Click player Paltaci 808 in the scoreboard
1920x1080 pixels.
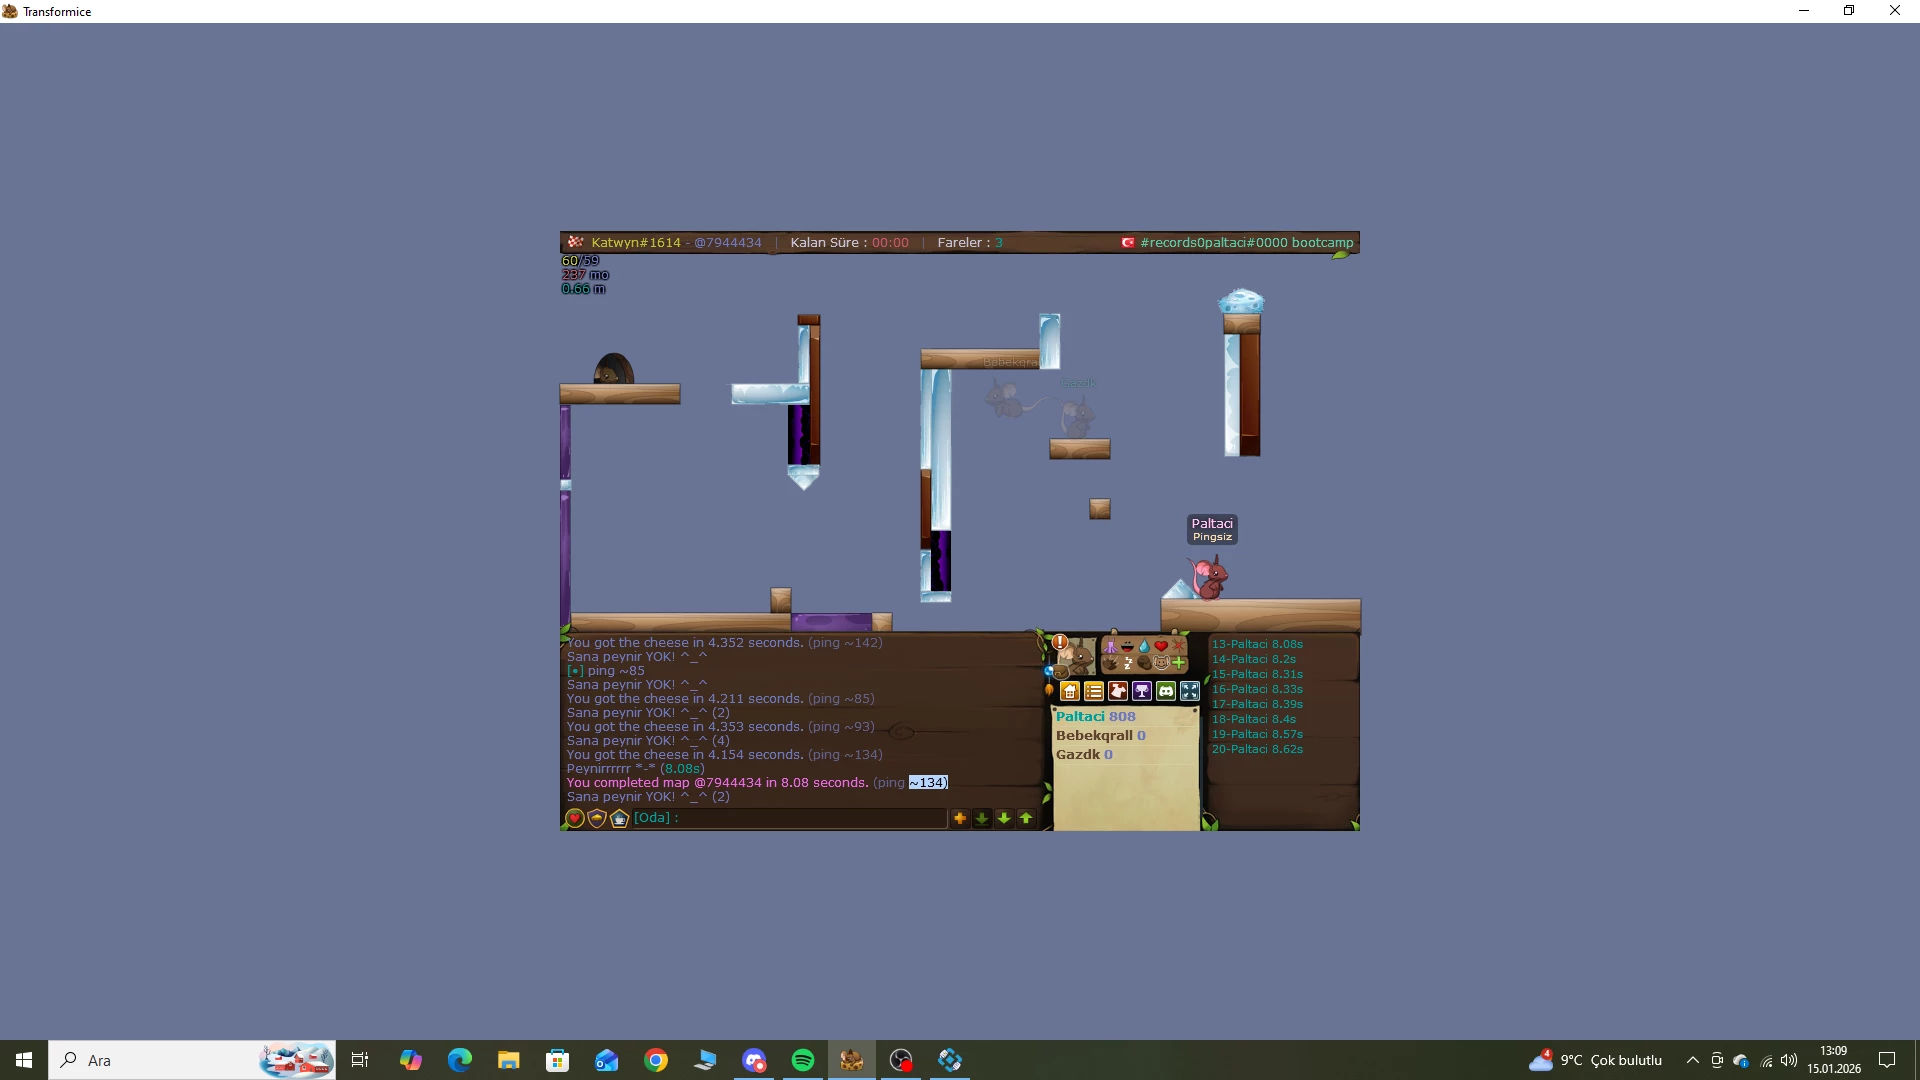coord(1096,717)
